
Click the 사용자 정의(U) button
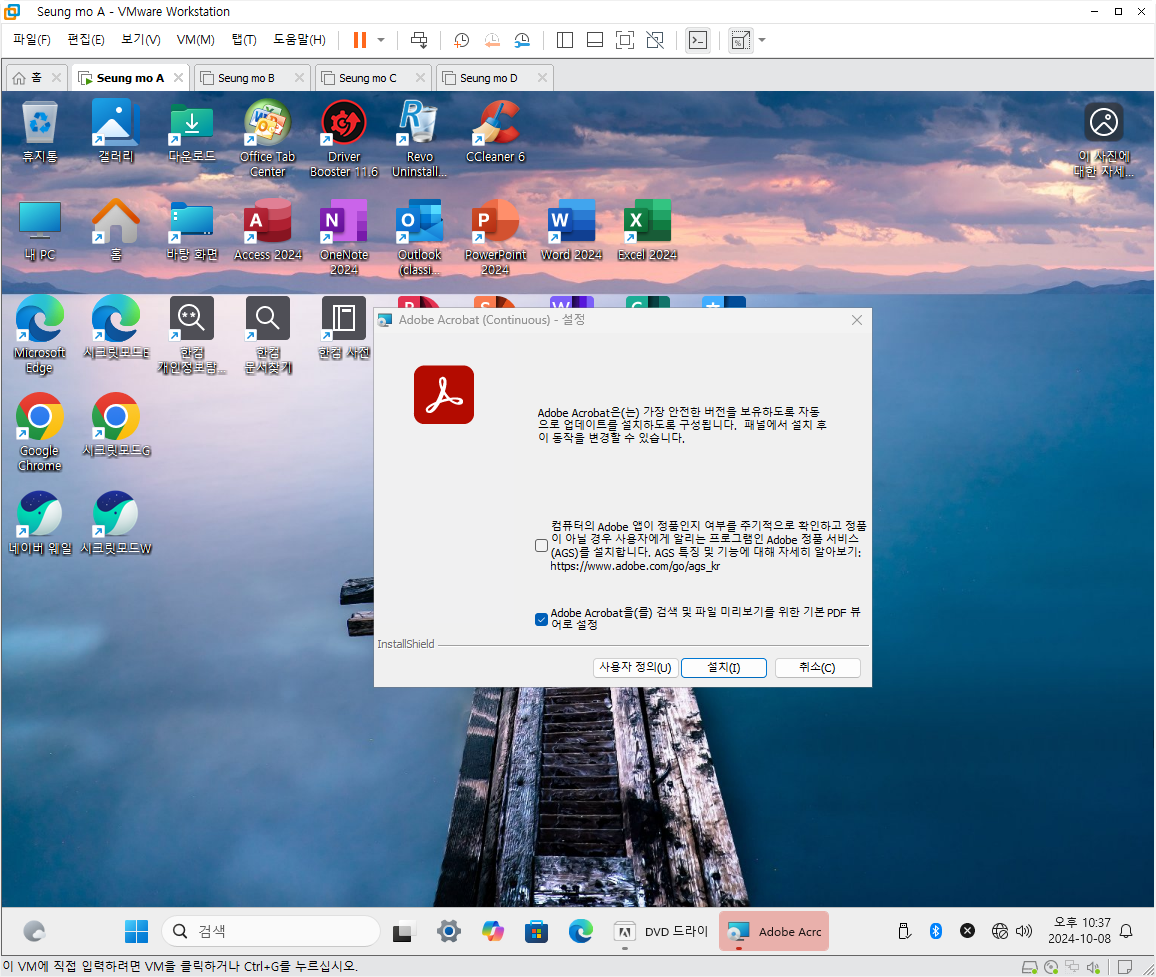coord(635,667)
